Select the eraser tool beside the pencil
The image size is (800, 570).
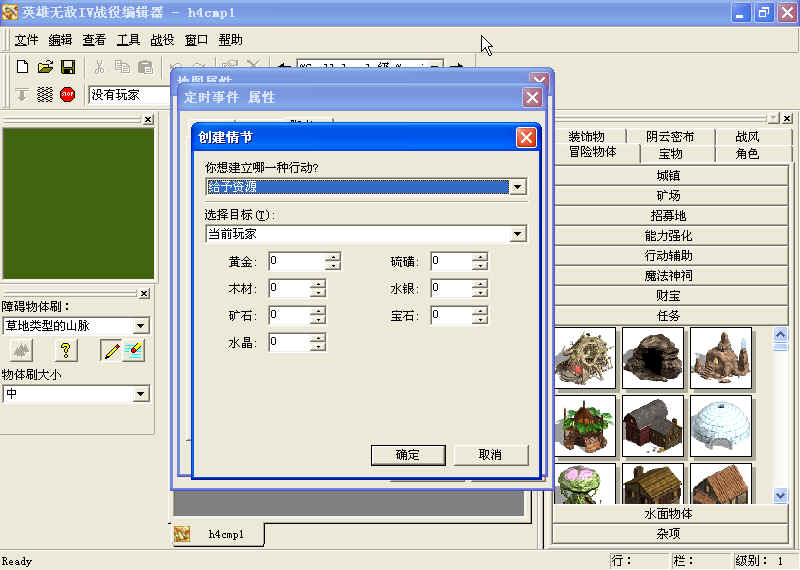coord(133,350)
